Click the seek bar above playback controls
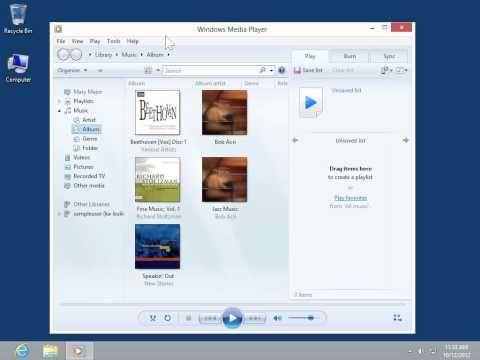 [x=232, y=304]
